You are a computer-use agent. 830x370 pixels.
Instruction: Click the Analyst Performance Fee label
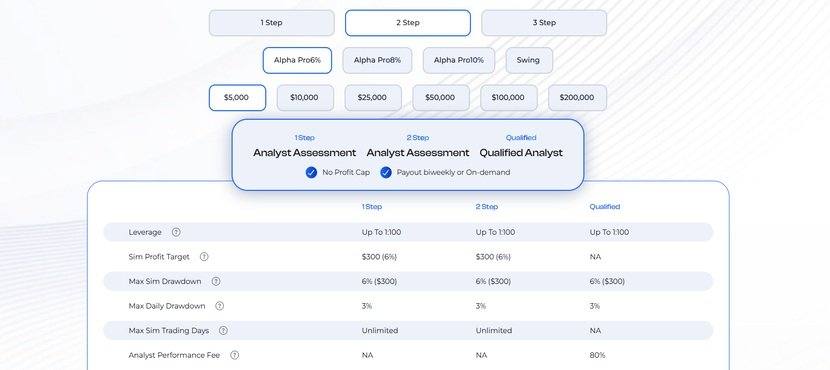(x=174, y=355)
